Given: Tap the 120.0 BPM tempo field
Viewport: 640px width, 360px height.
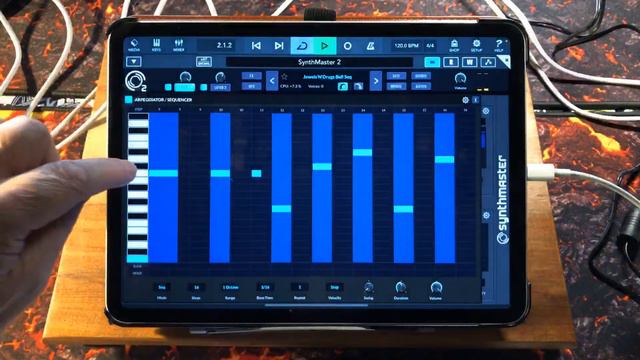Looking at the screenshot, I should point(407,46).
